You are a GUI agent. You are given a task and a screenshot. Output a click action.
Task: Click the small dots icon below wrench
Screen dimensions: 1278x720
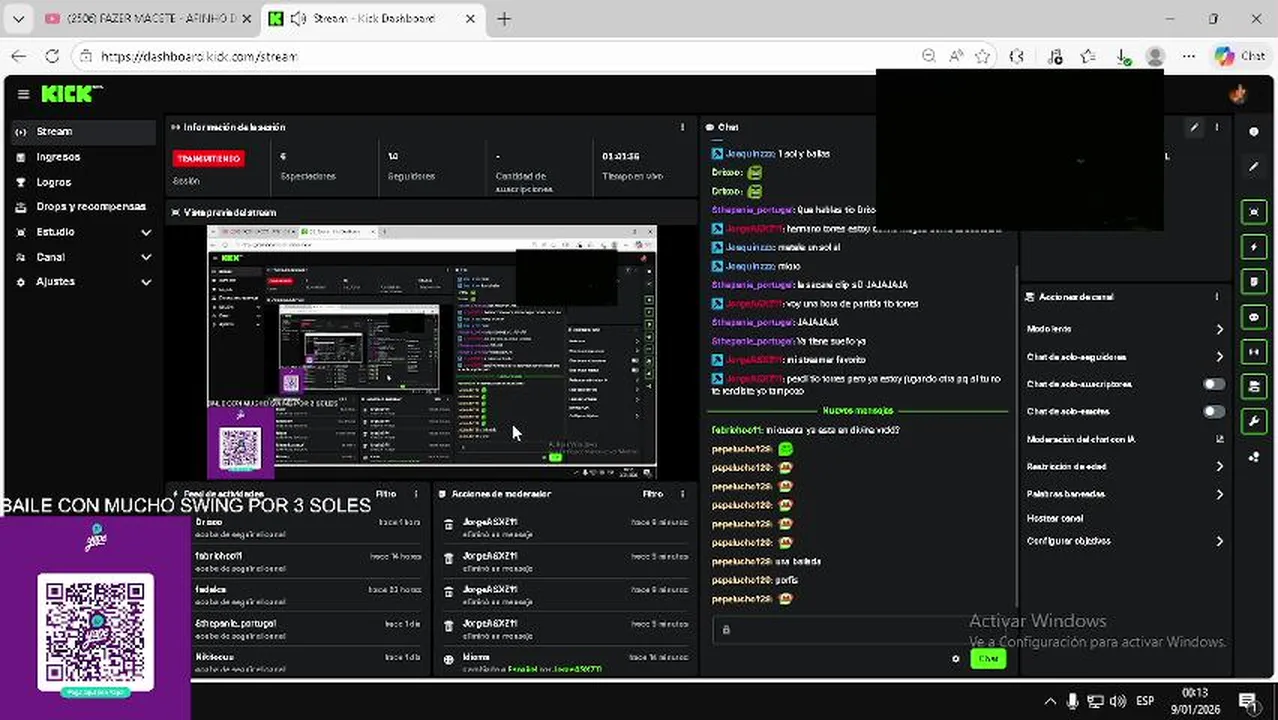point(1254,457)
